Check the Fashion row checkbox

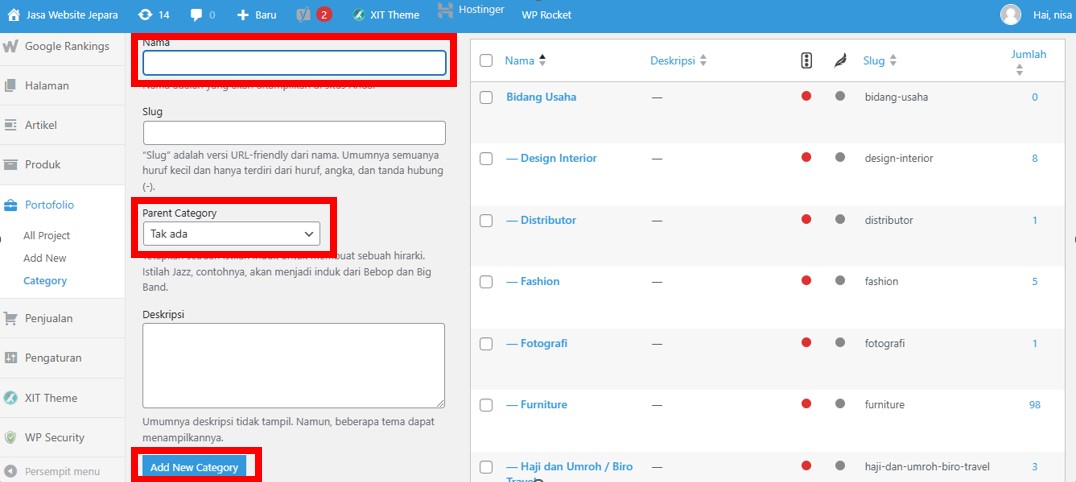[x=487, y=282]
